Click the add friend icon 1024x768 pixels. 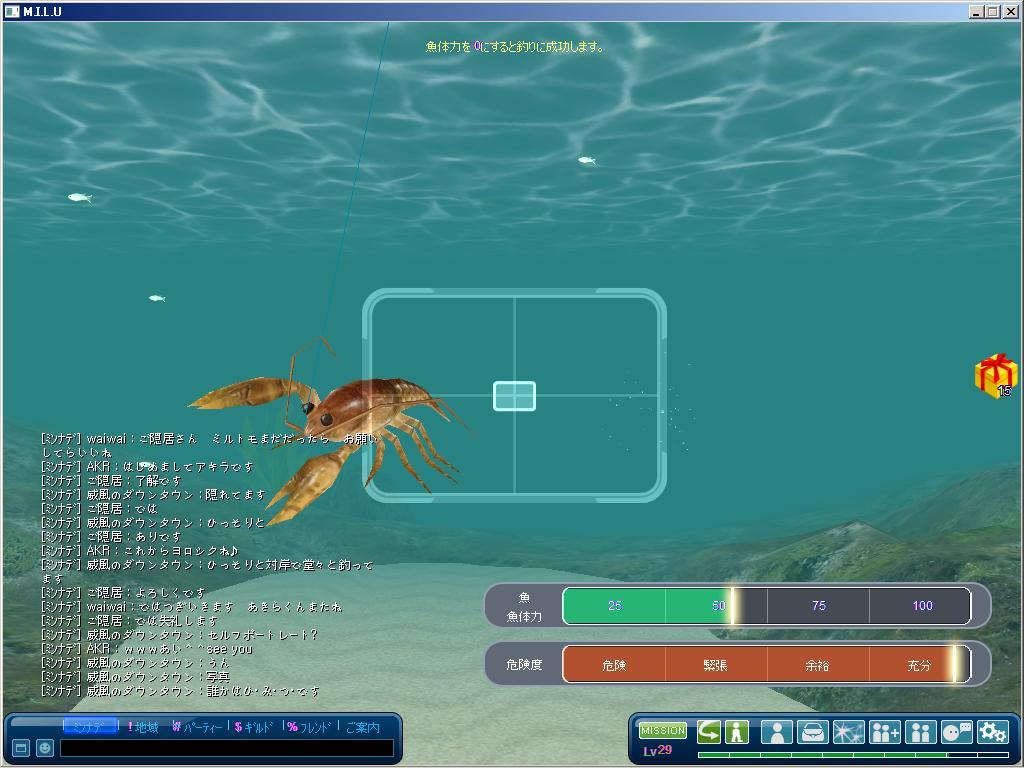pos(885,732)
